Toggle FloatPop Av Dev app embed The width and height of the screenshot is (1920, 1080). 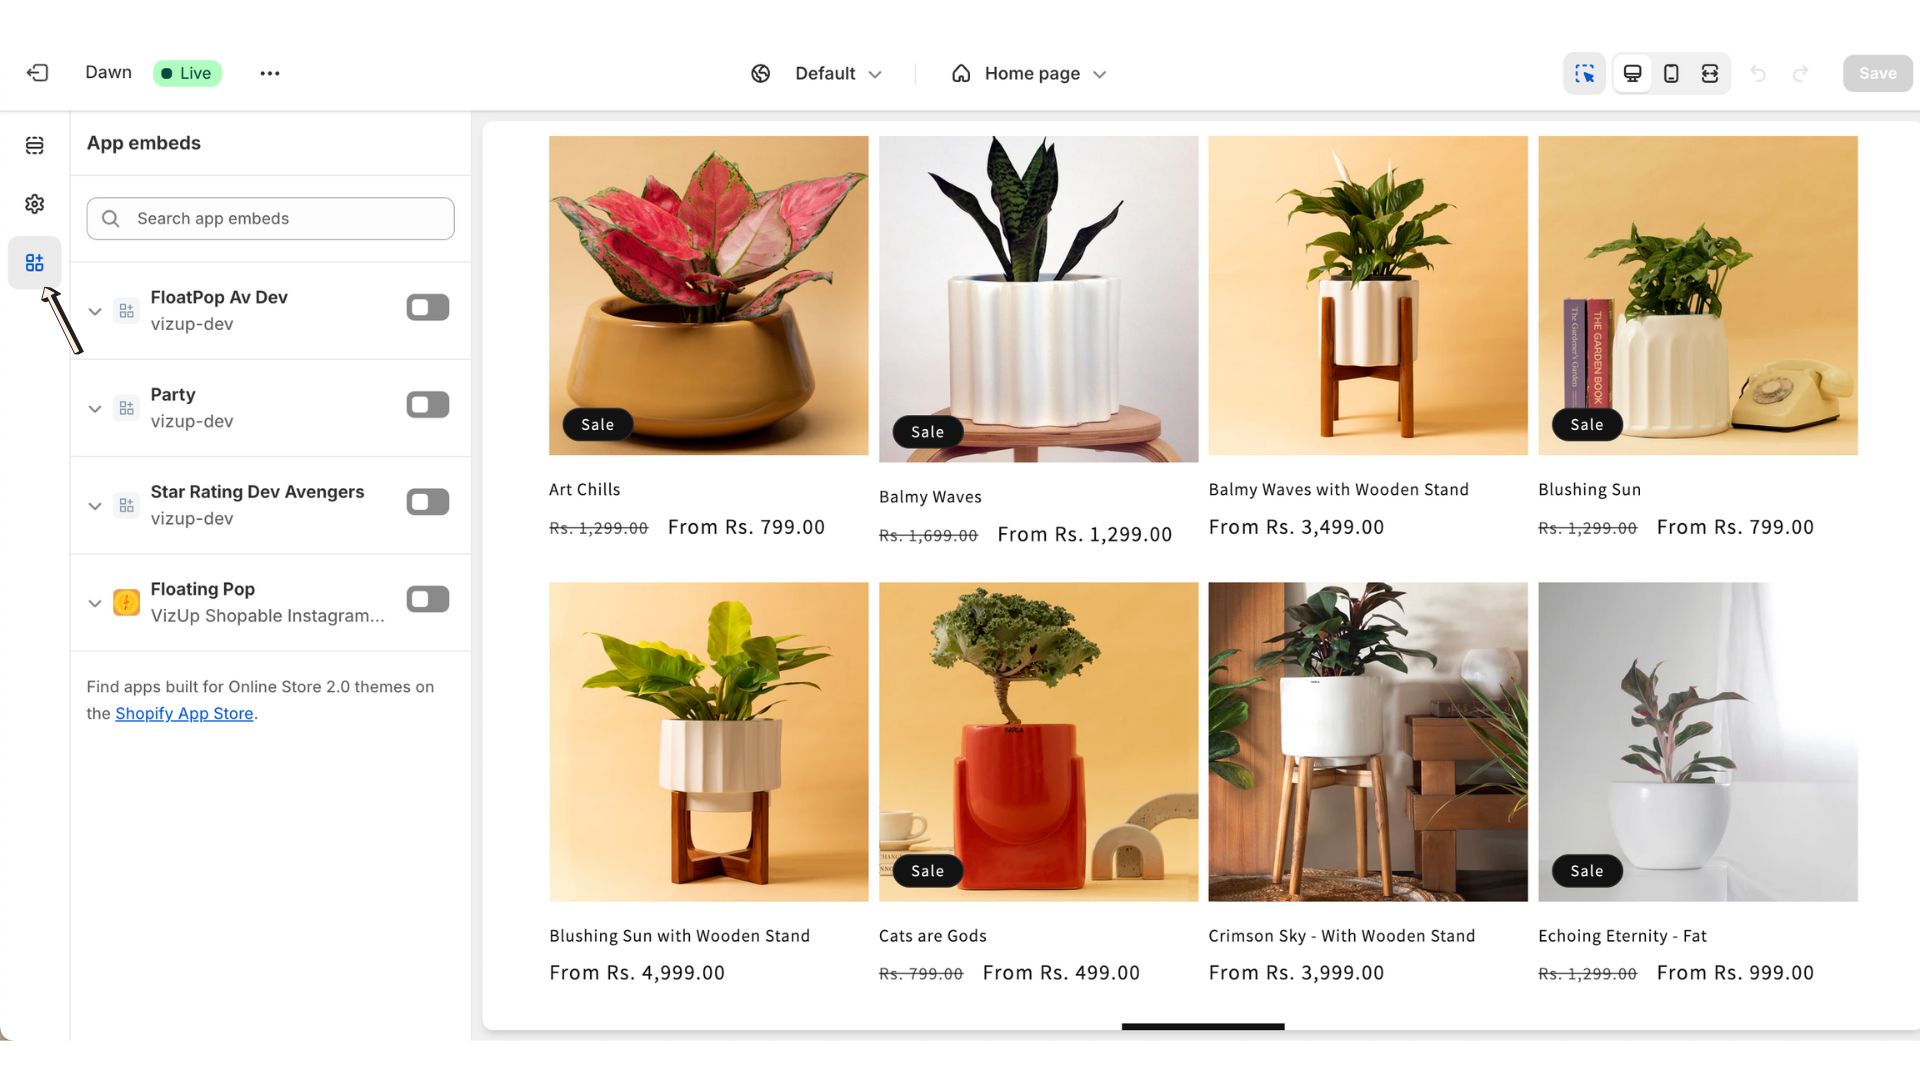[429, 307]
